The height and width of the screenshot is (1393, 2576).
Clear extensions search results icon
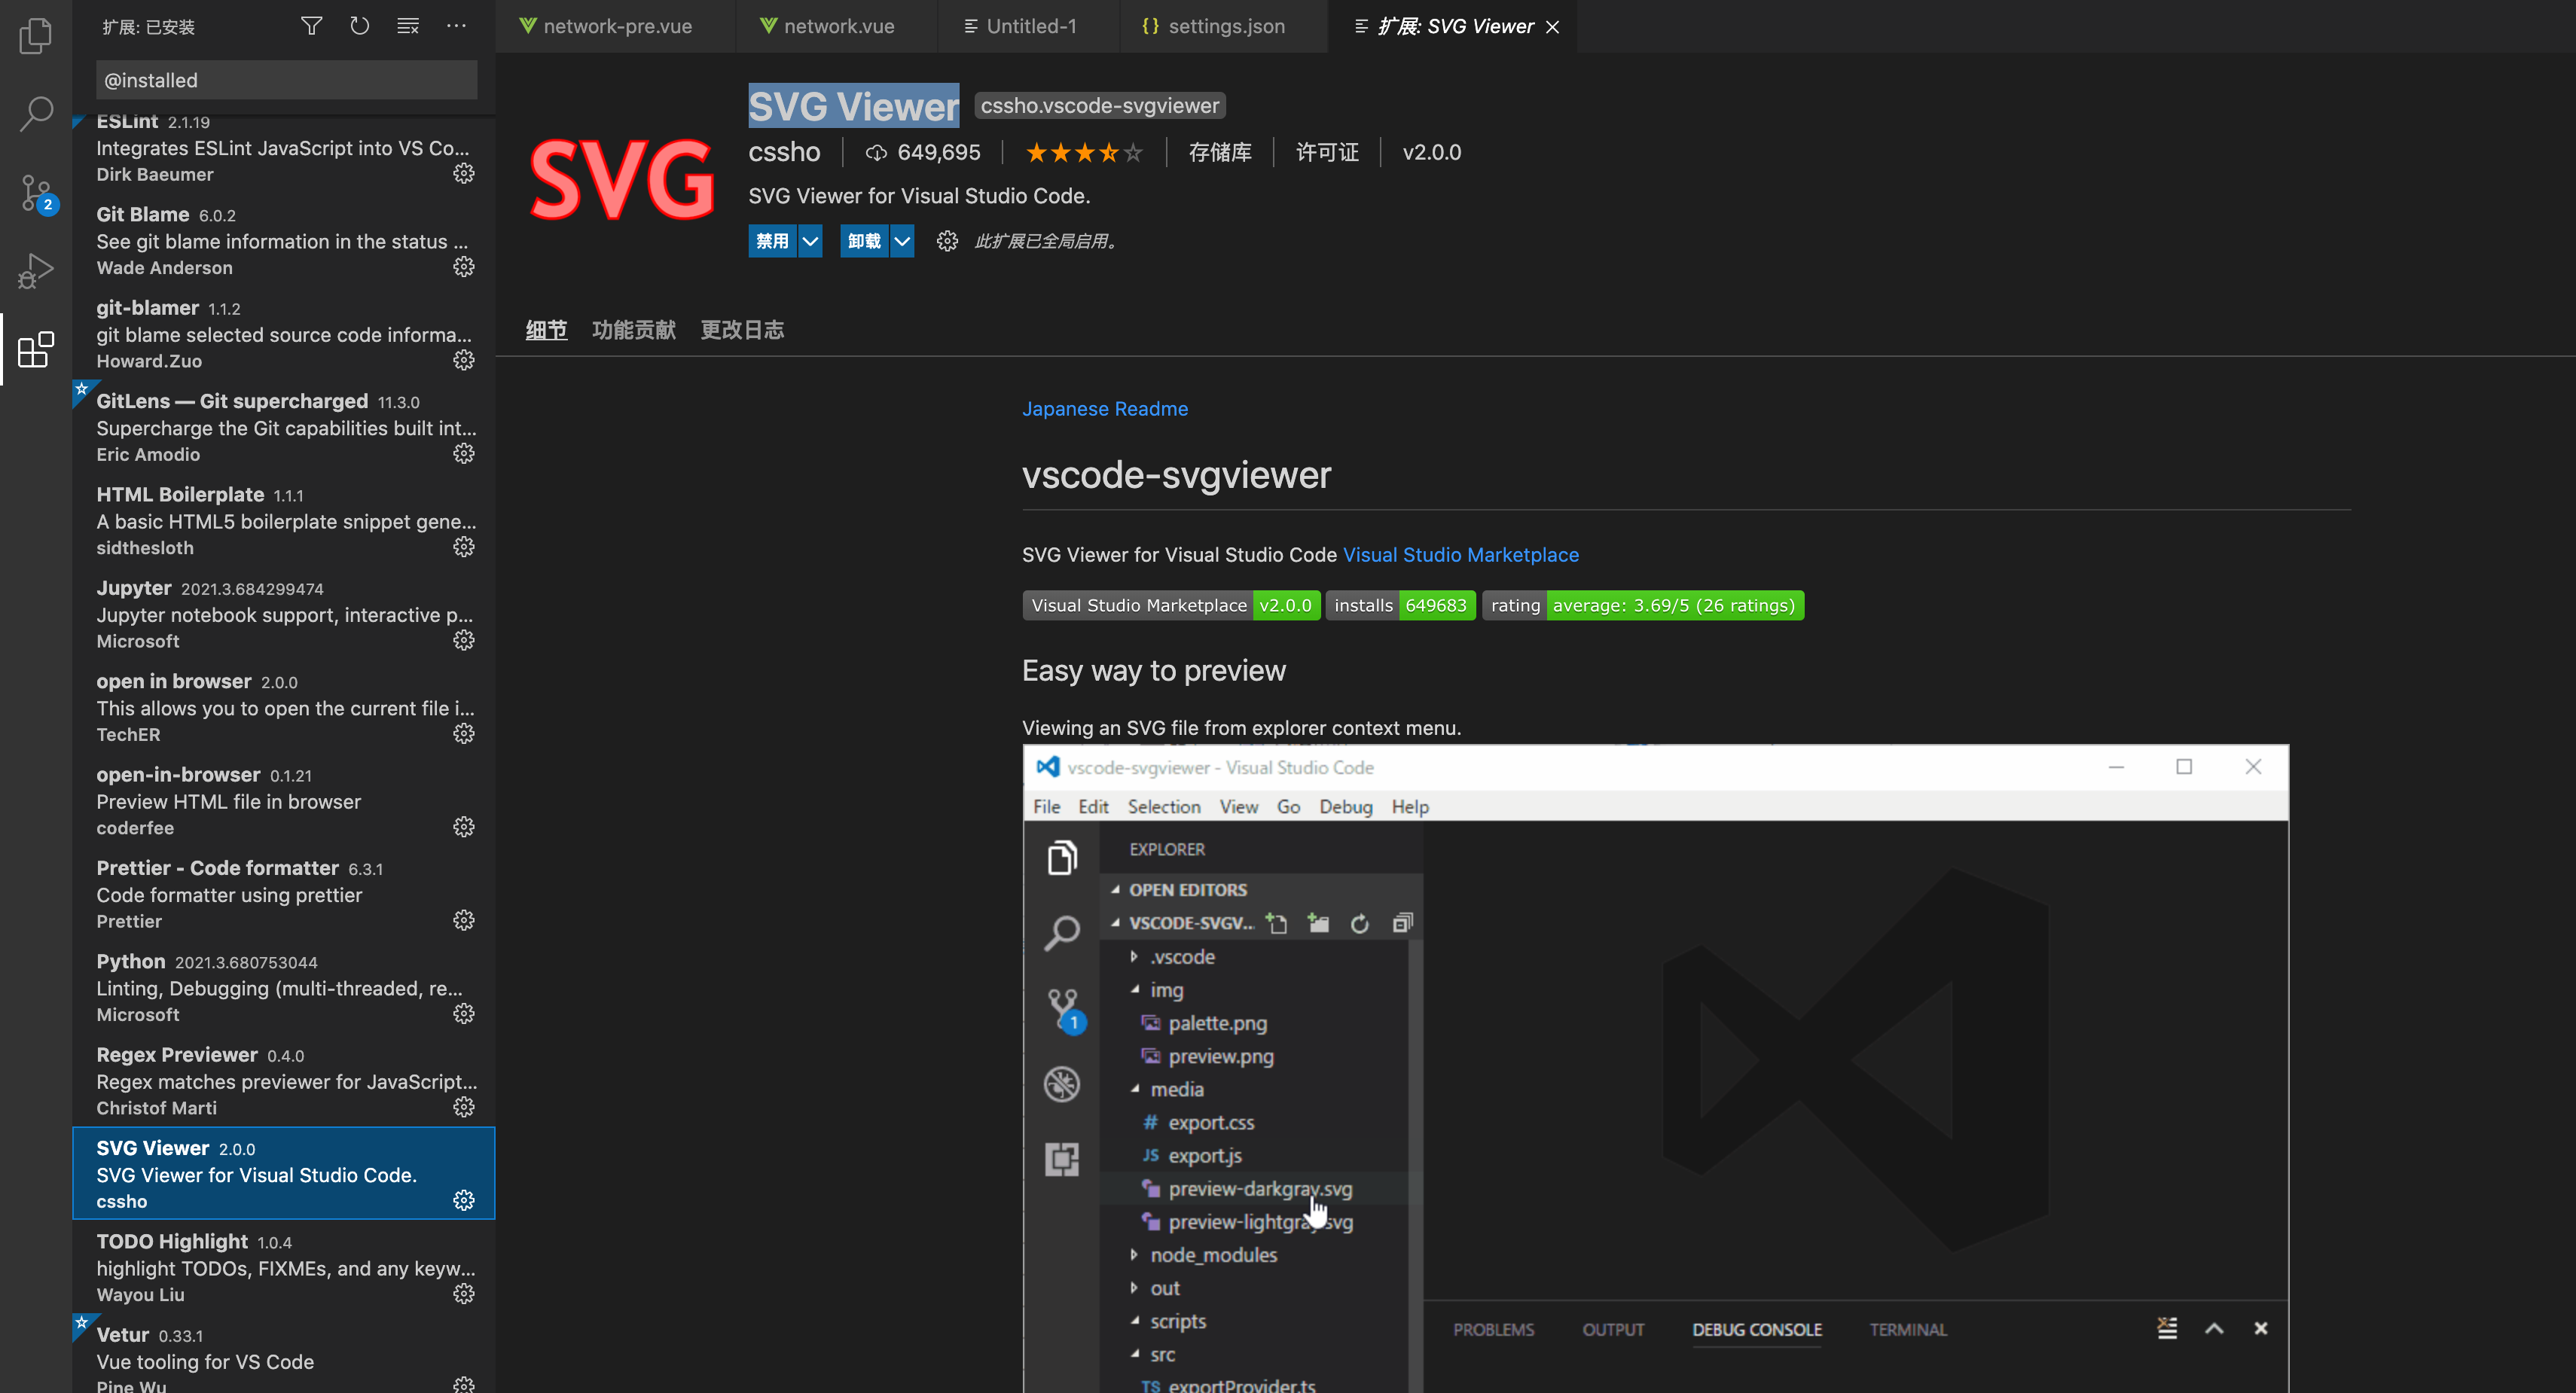[408, 26]
